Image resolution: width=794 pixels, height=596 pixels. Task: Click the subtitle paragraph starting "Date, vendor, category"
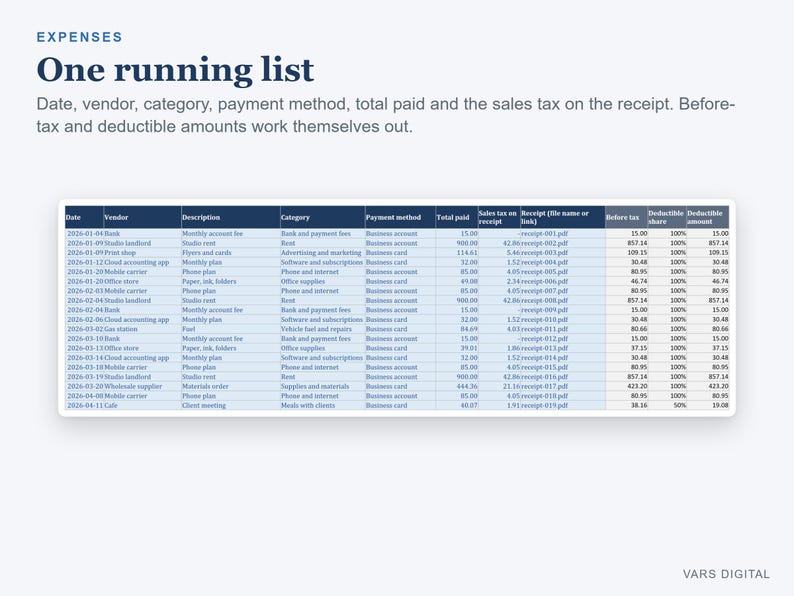pos(386,115)
